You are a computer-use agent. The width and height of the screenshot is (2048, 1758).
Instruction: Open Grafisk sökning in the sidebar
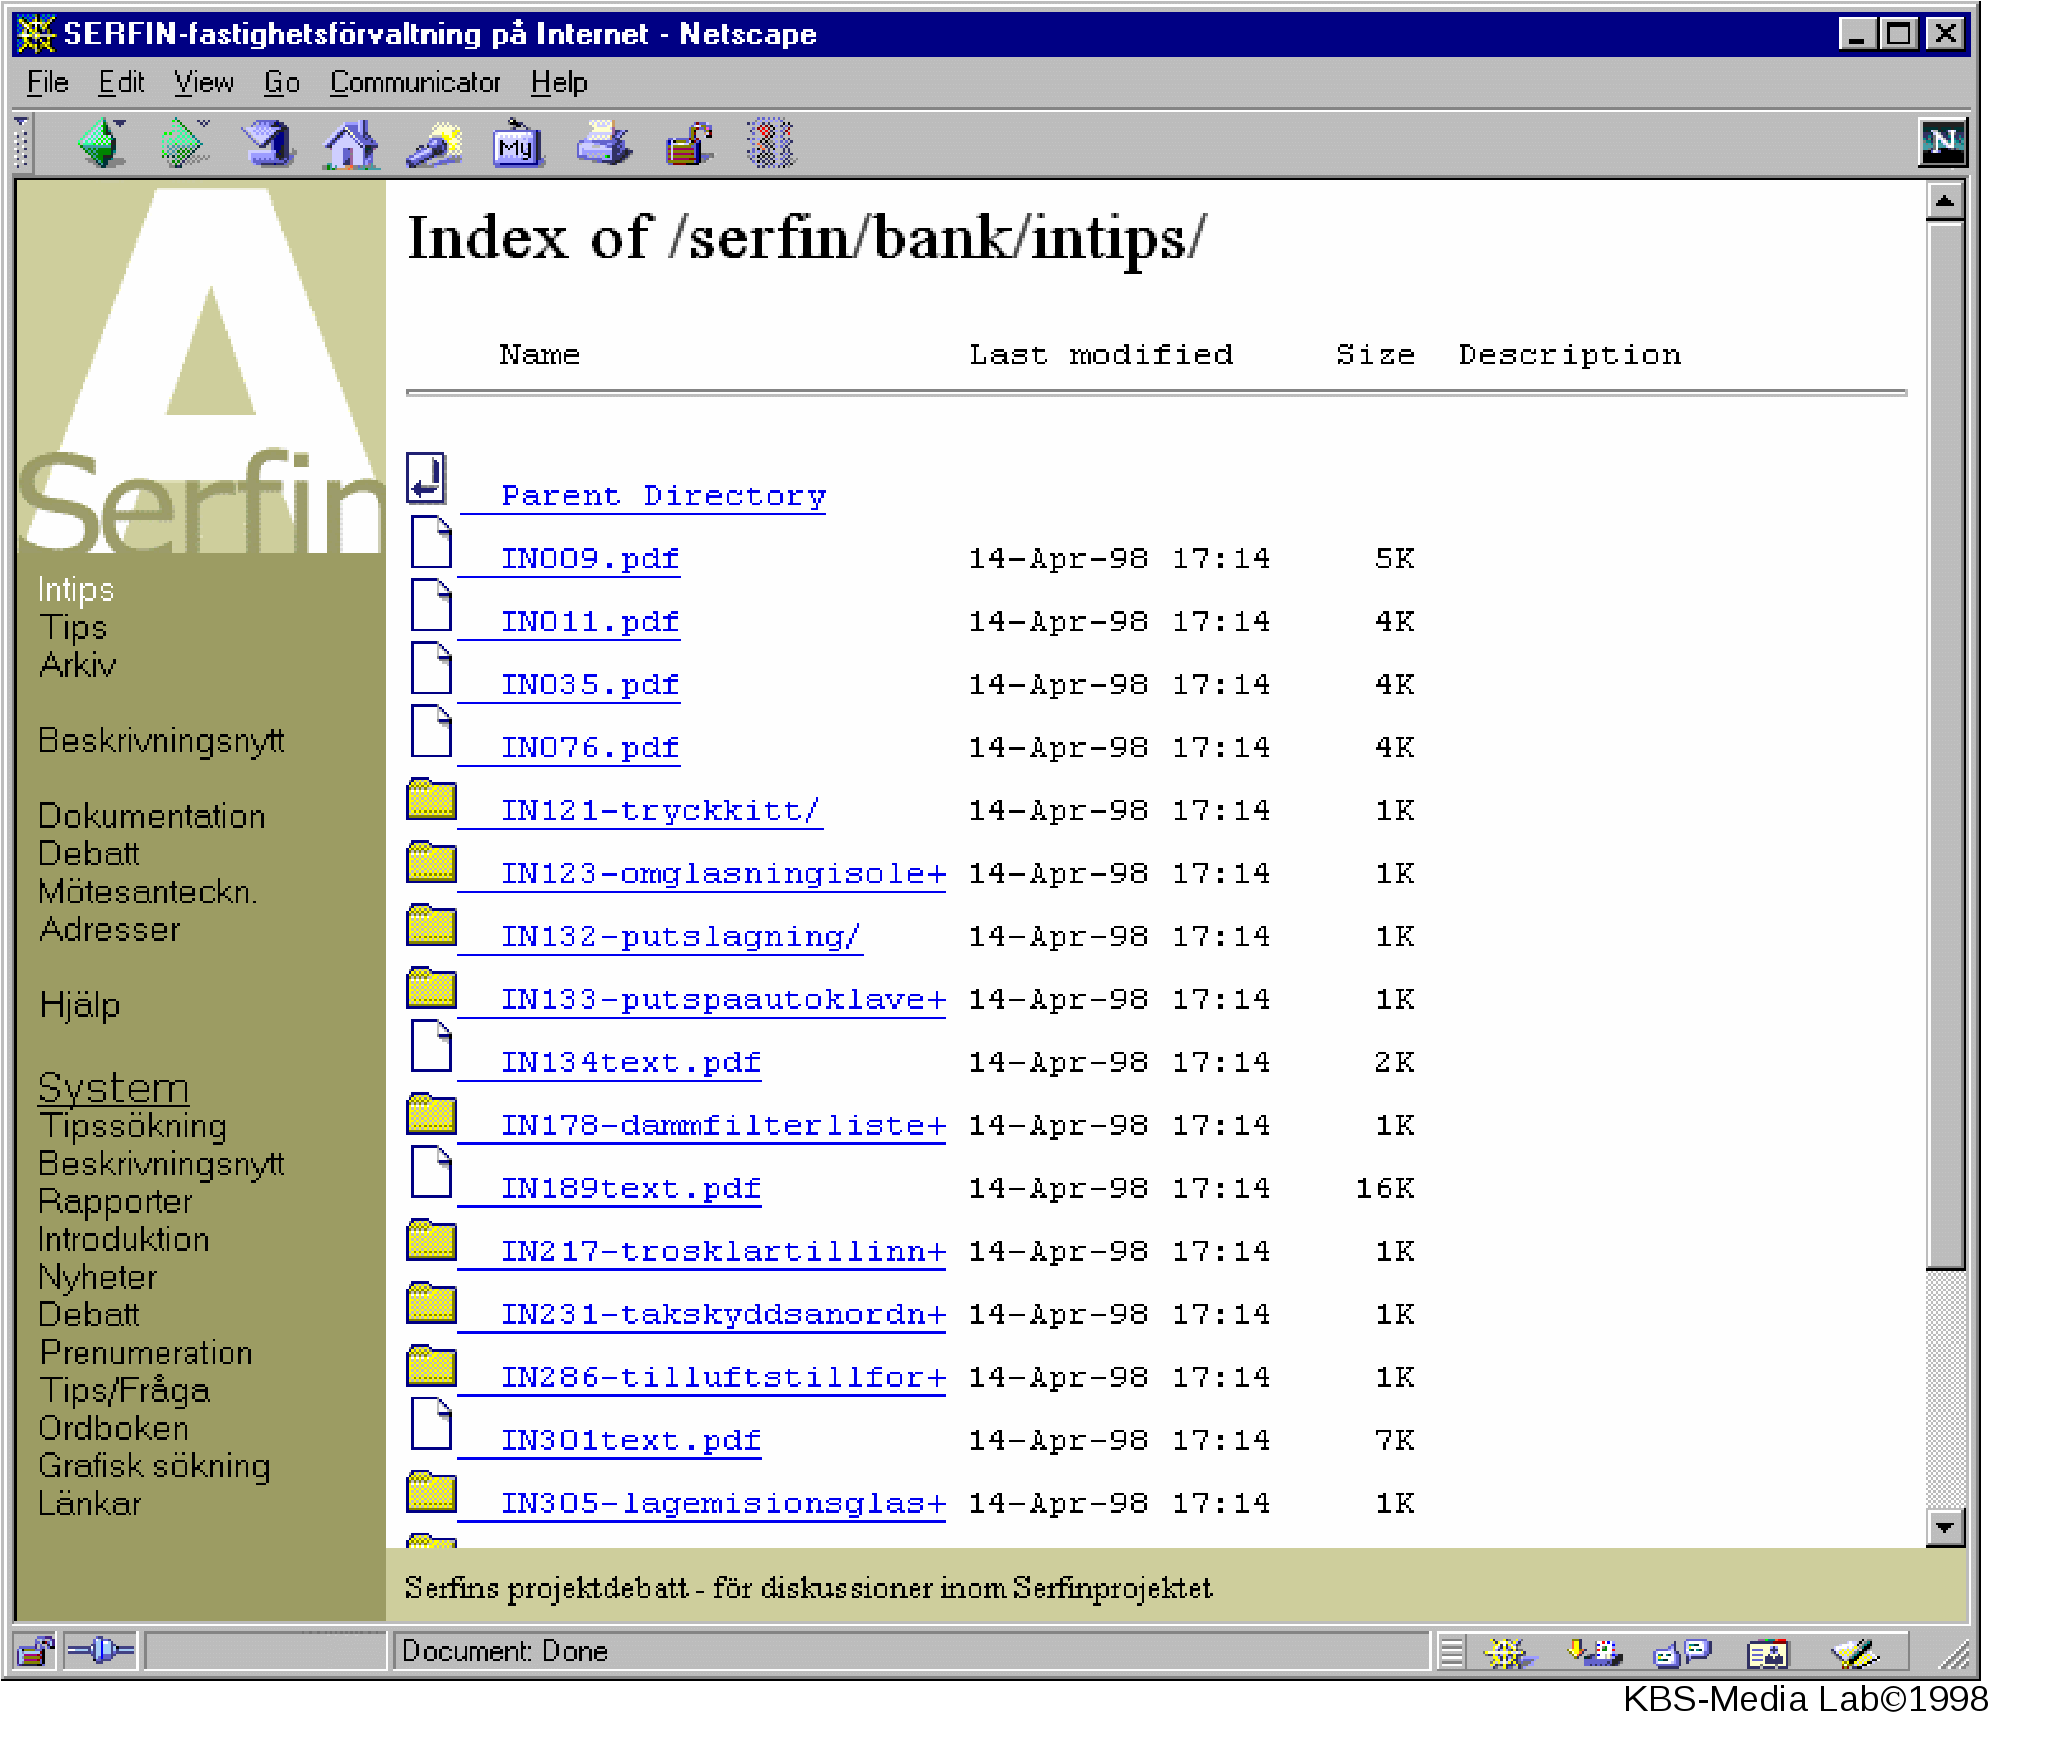click(154, 1467)
